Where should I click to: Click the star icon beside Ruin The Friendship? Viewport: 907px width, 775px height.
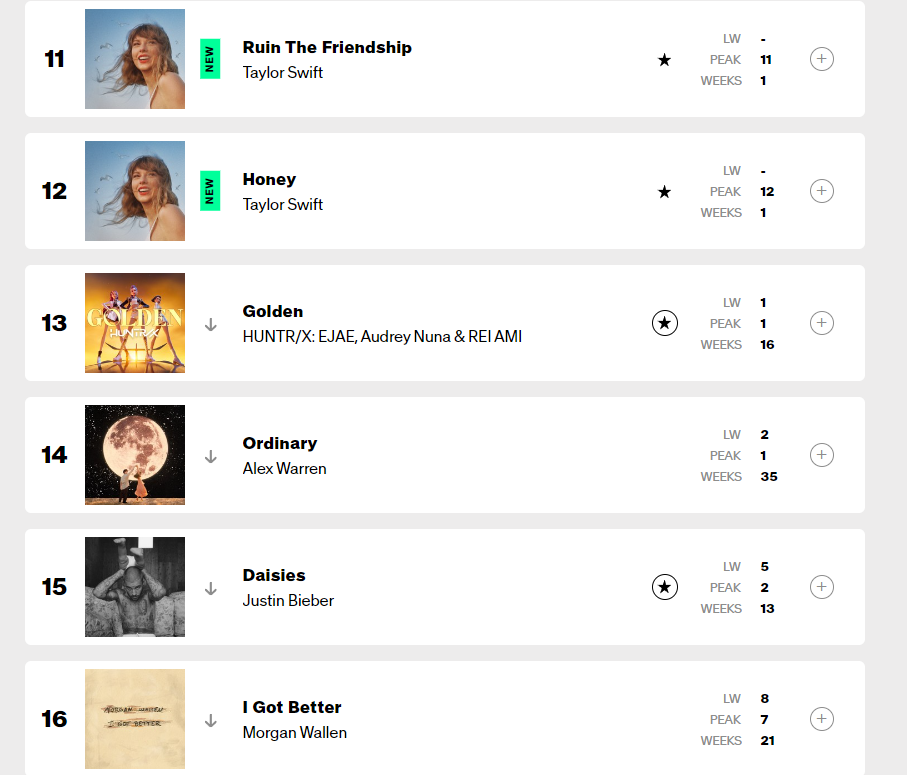pyautogui.click(x=665, y=60)
